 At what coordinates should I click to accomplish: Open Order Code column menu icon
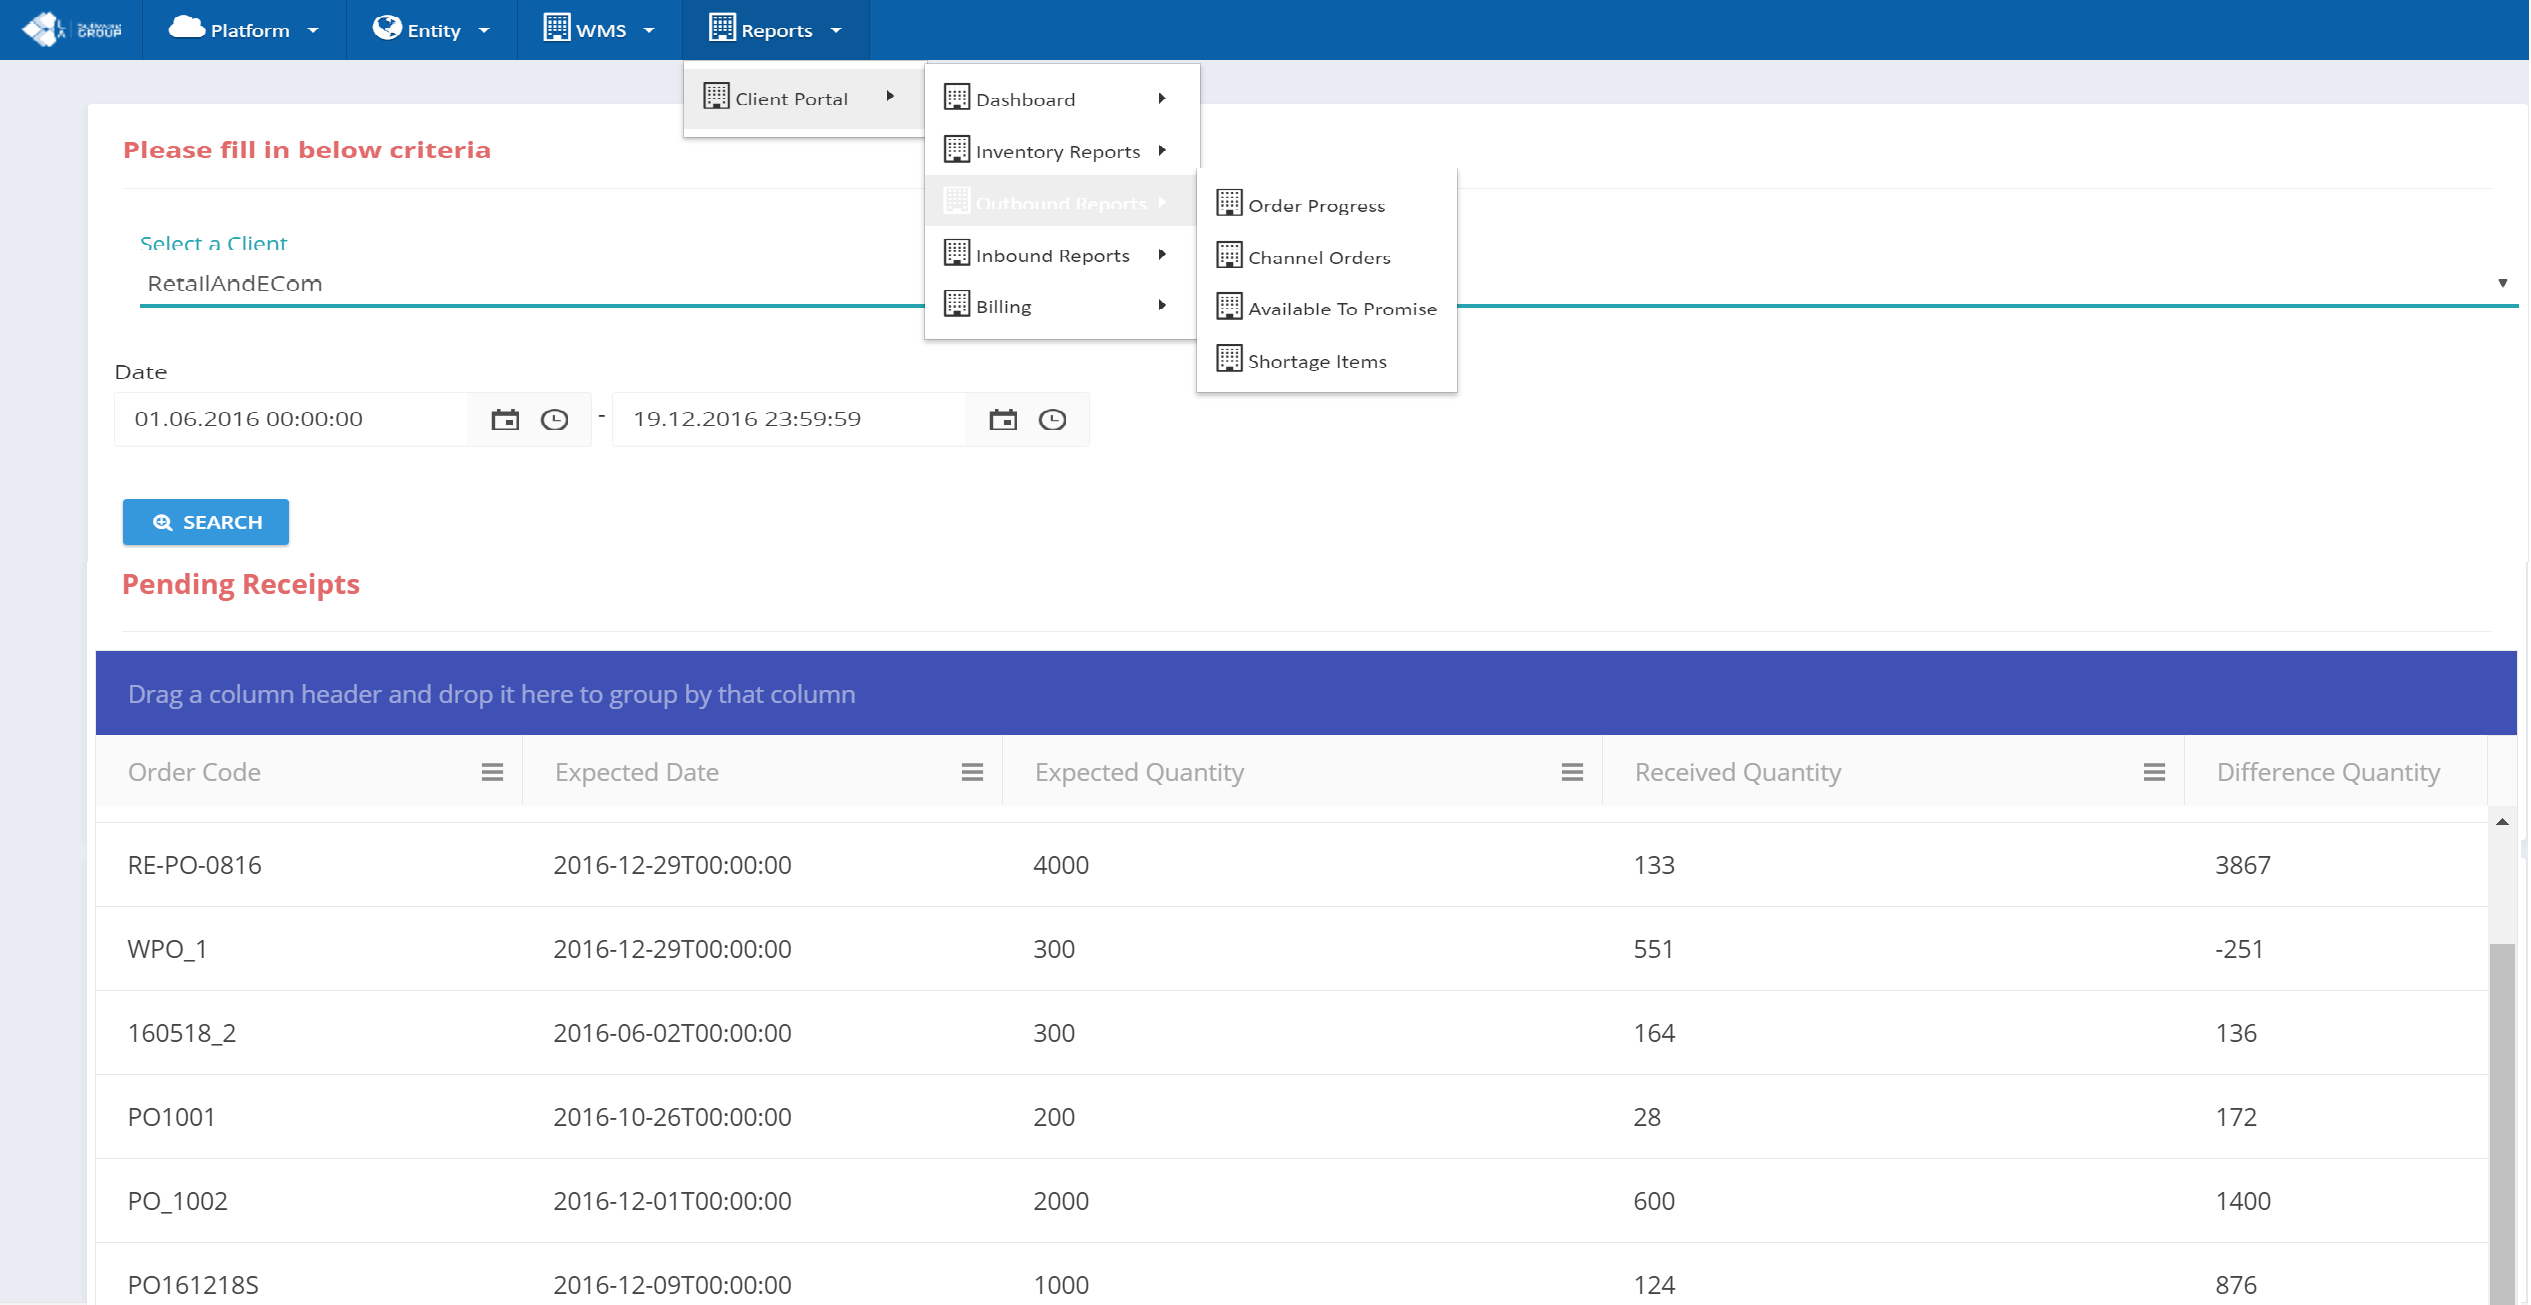[x=492, y=772]
